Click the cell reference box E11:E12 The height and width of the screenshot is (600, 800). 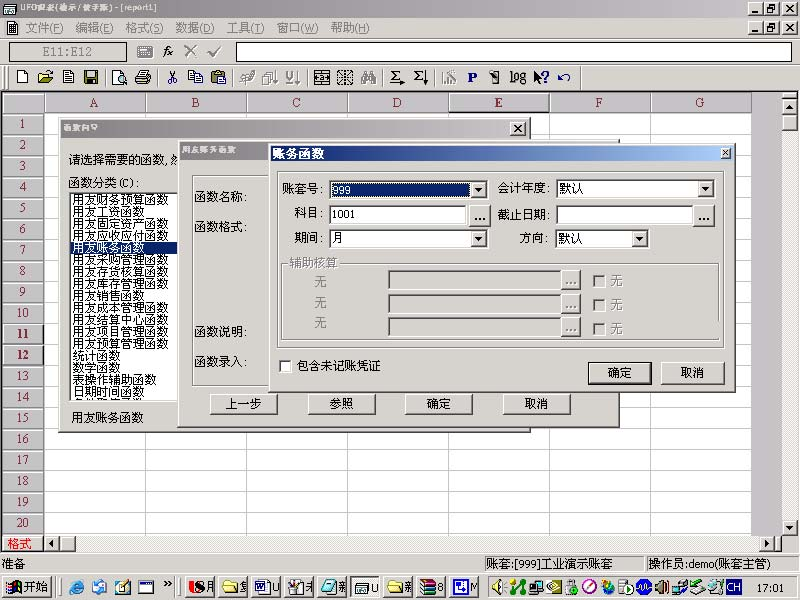tap(67, 52)
